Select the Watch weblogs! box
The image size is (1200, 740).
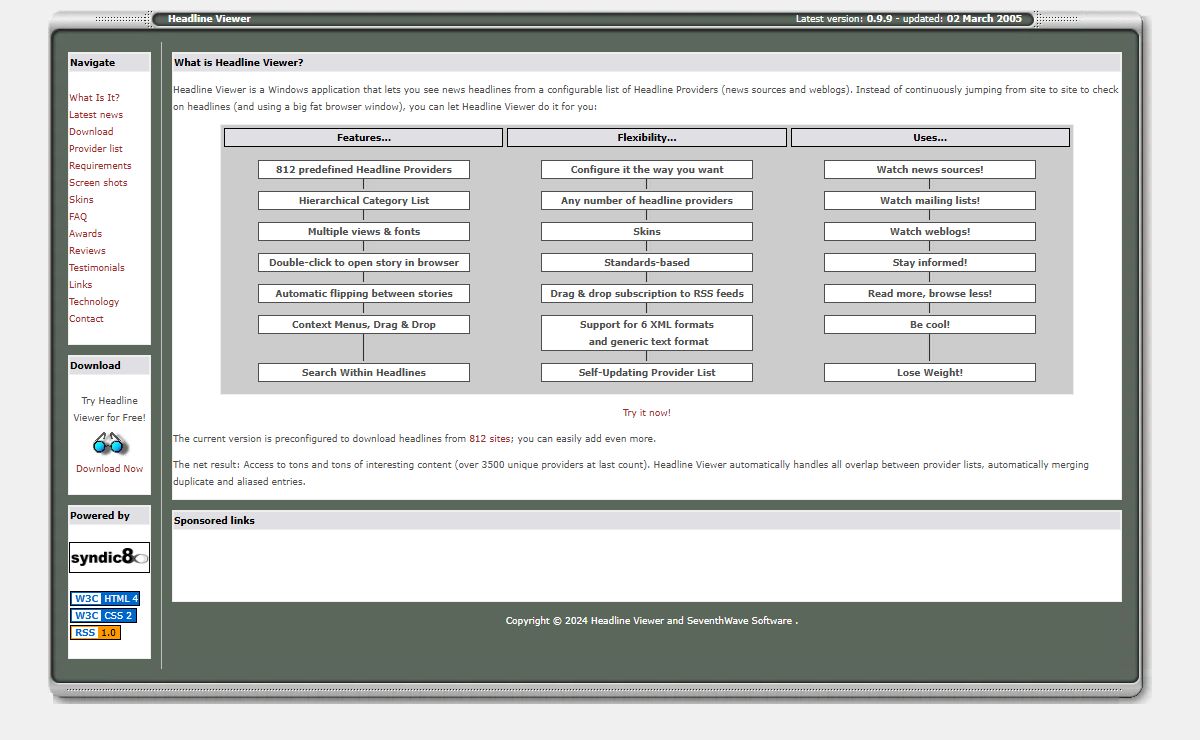tap(930, 232)
